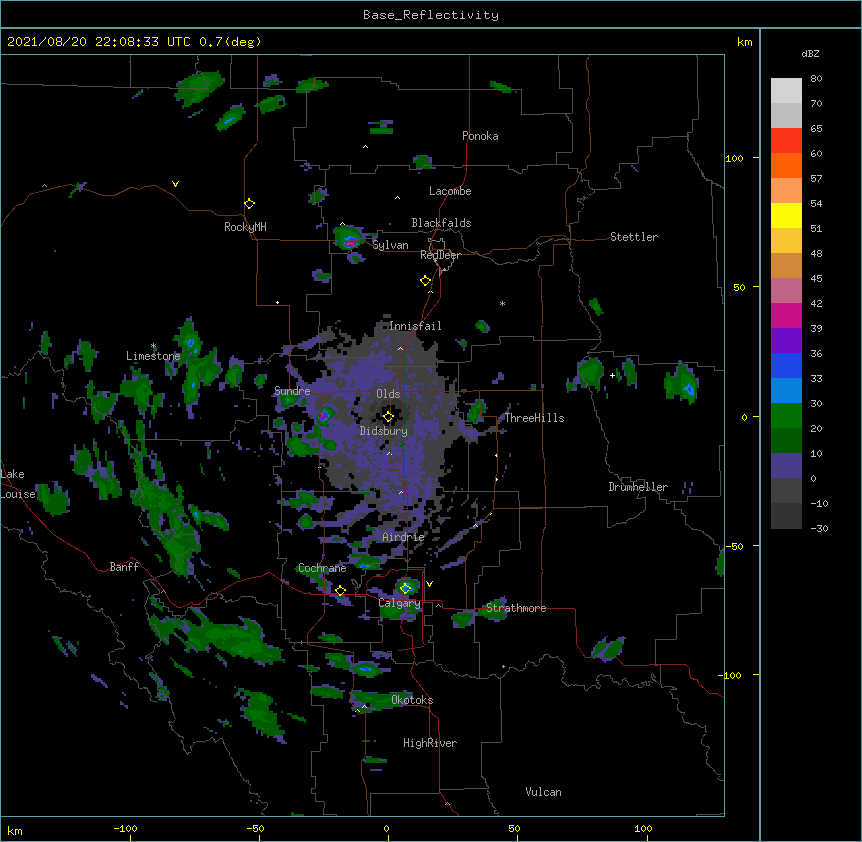Click the -10 value in dBZ legend
The height and width of the screenshot is (842, 862).
[x=819, y=503]
